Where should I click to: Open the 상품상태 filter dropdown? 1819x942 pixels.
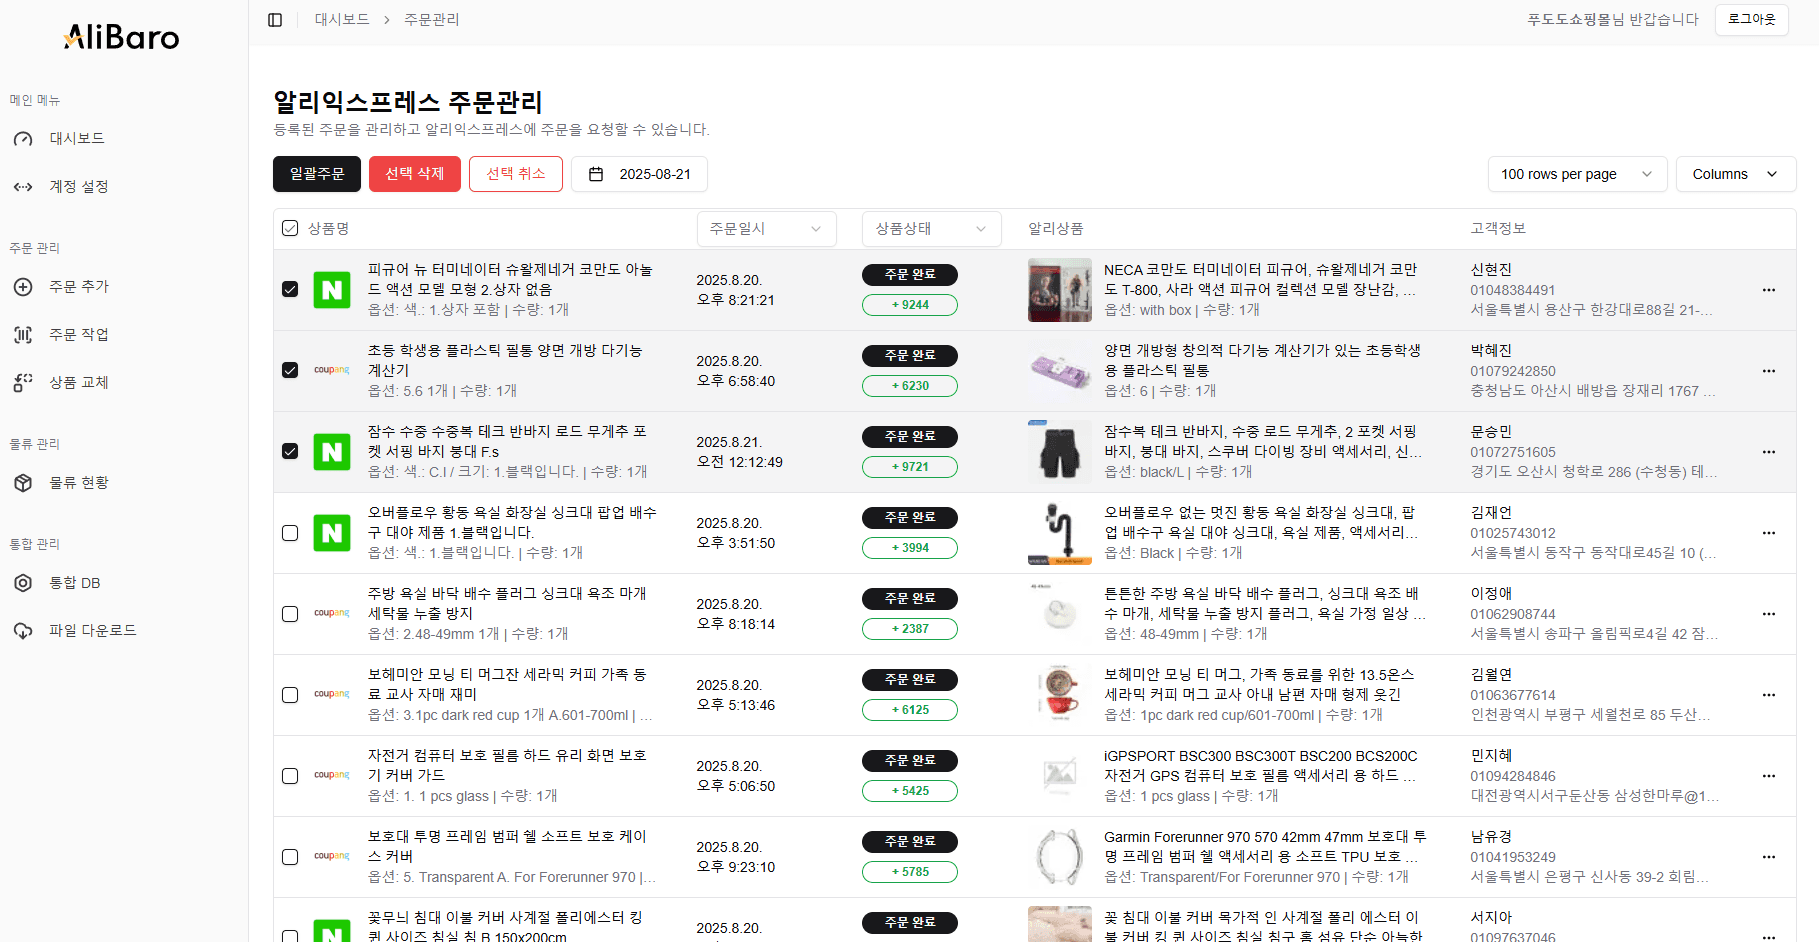tap(931, 229)
